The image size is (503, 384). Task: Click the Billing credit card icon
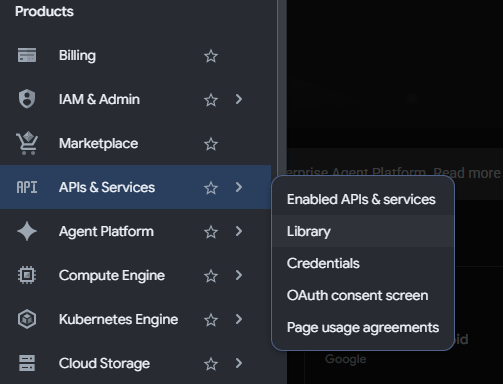(x=27, y=55)
